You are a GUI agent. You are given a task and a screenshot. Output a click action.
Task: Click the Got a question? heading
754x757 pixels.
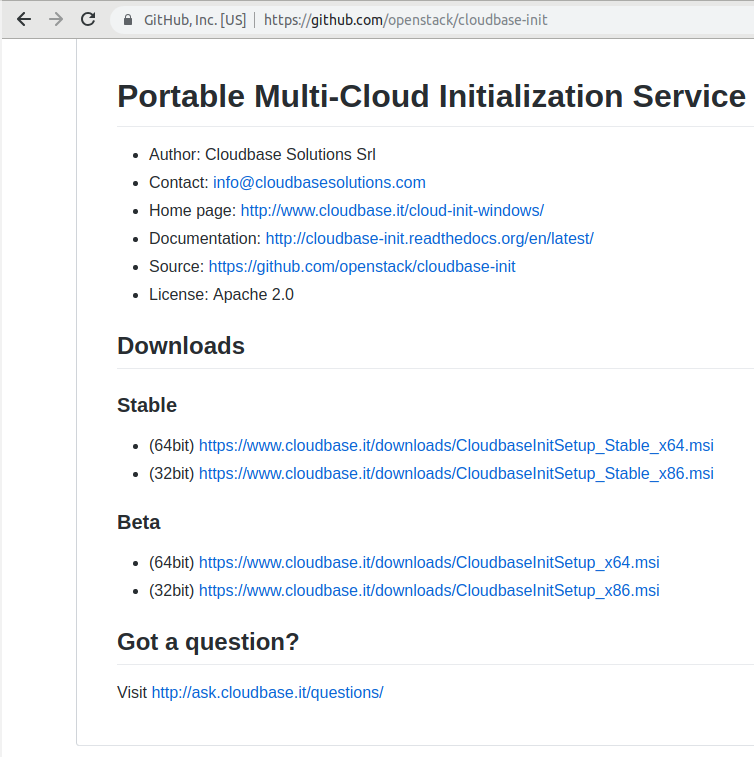coord(208,642)
